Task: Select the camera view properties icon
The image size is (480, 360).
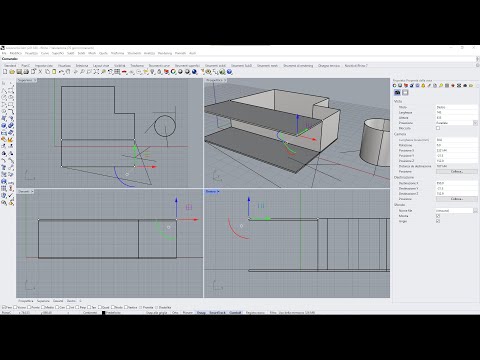Action: pos(397,92)
